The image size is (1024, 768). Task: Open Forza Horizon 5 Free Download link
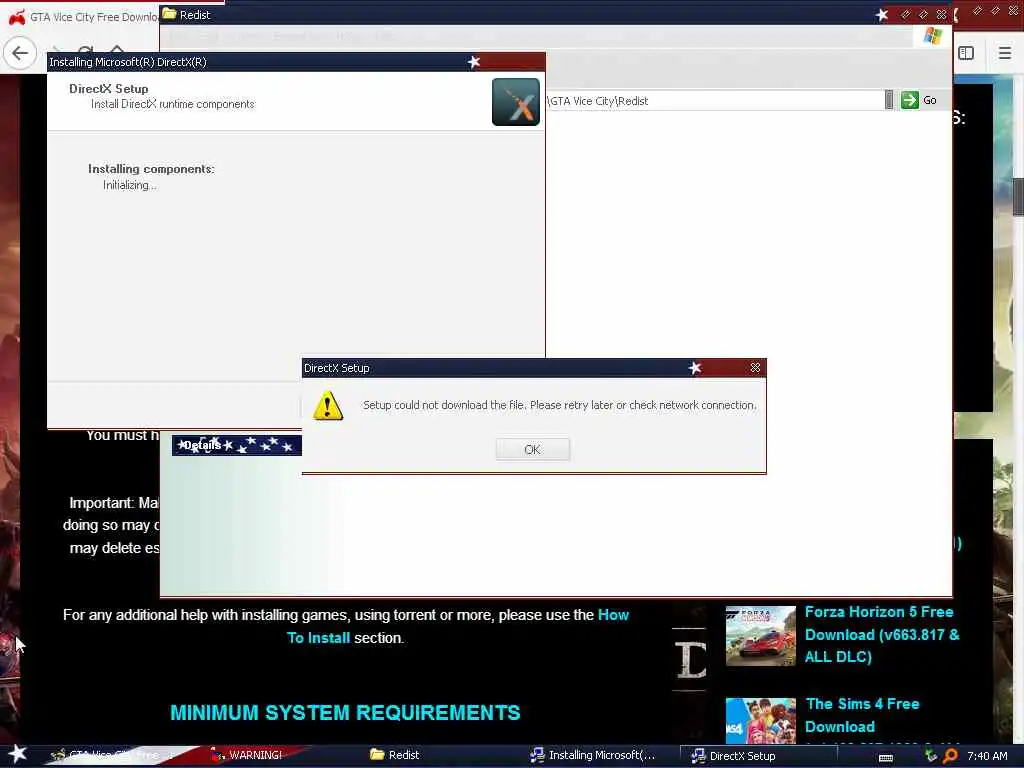point(882,634)
